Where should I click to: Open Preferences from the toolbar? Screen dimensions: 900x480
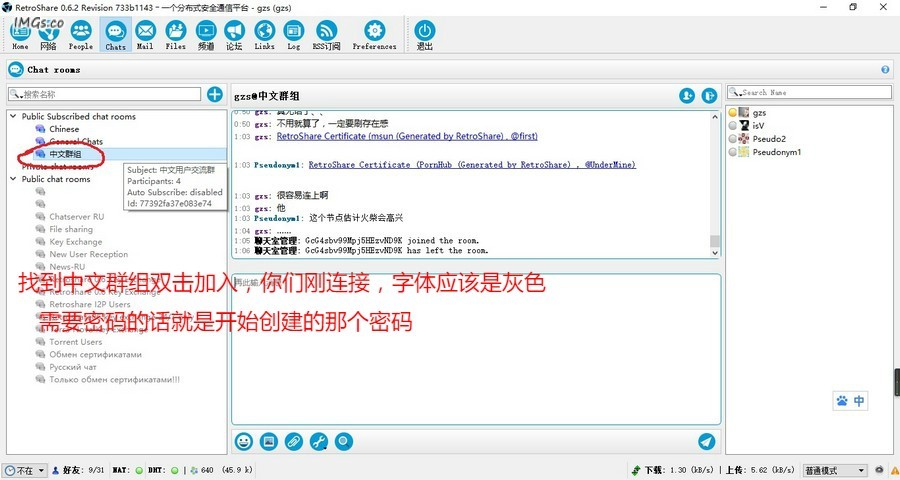375,35
